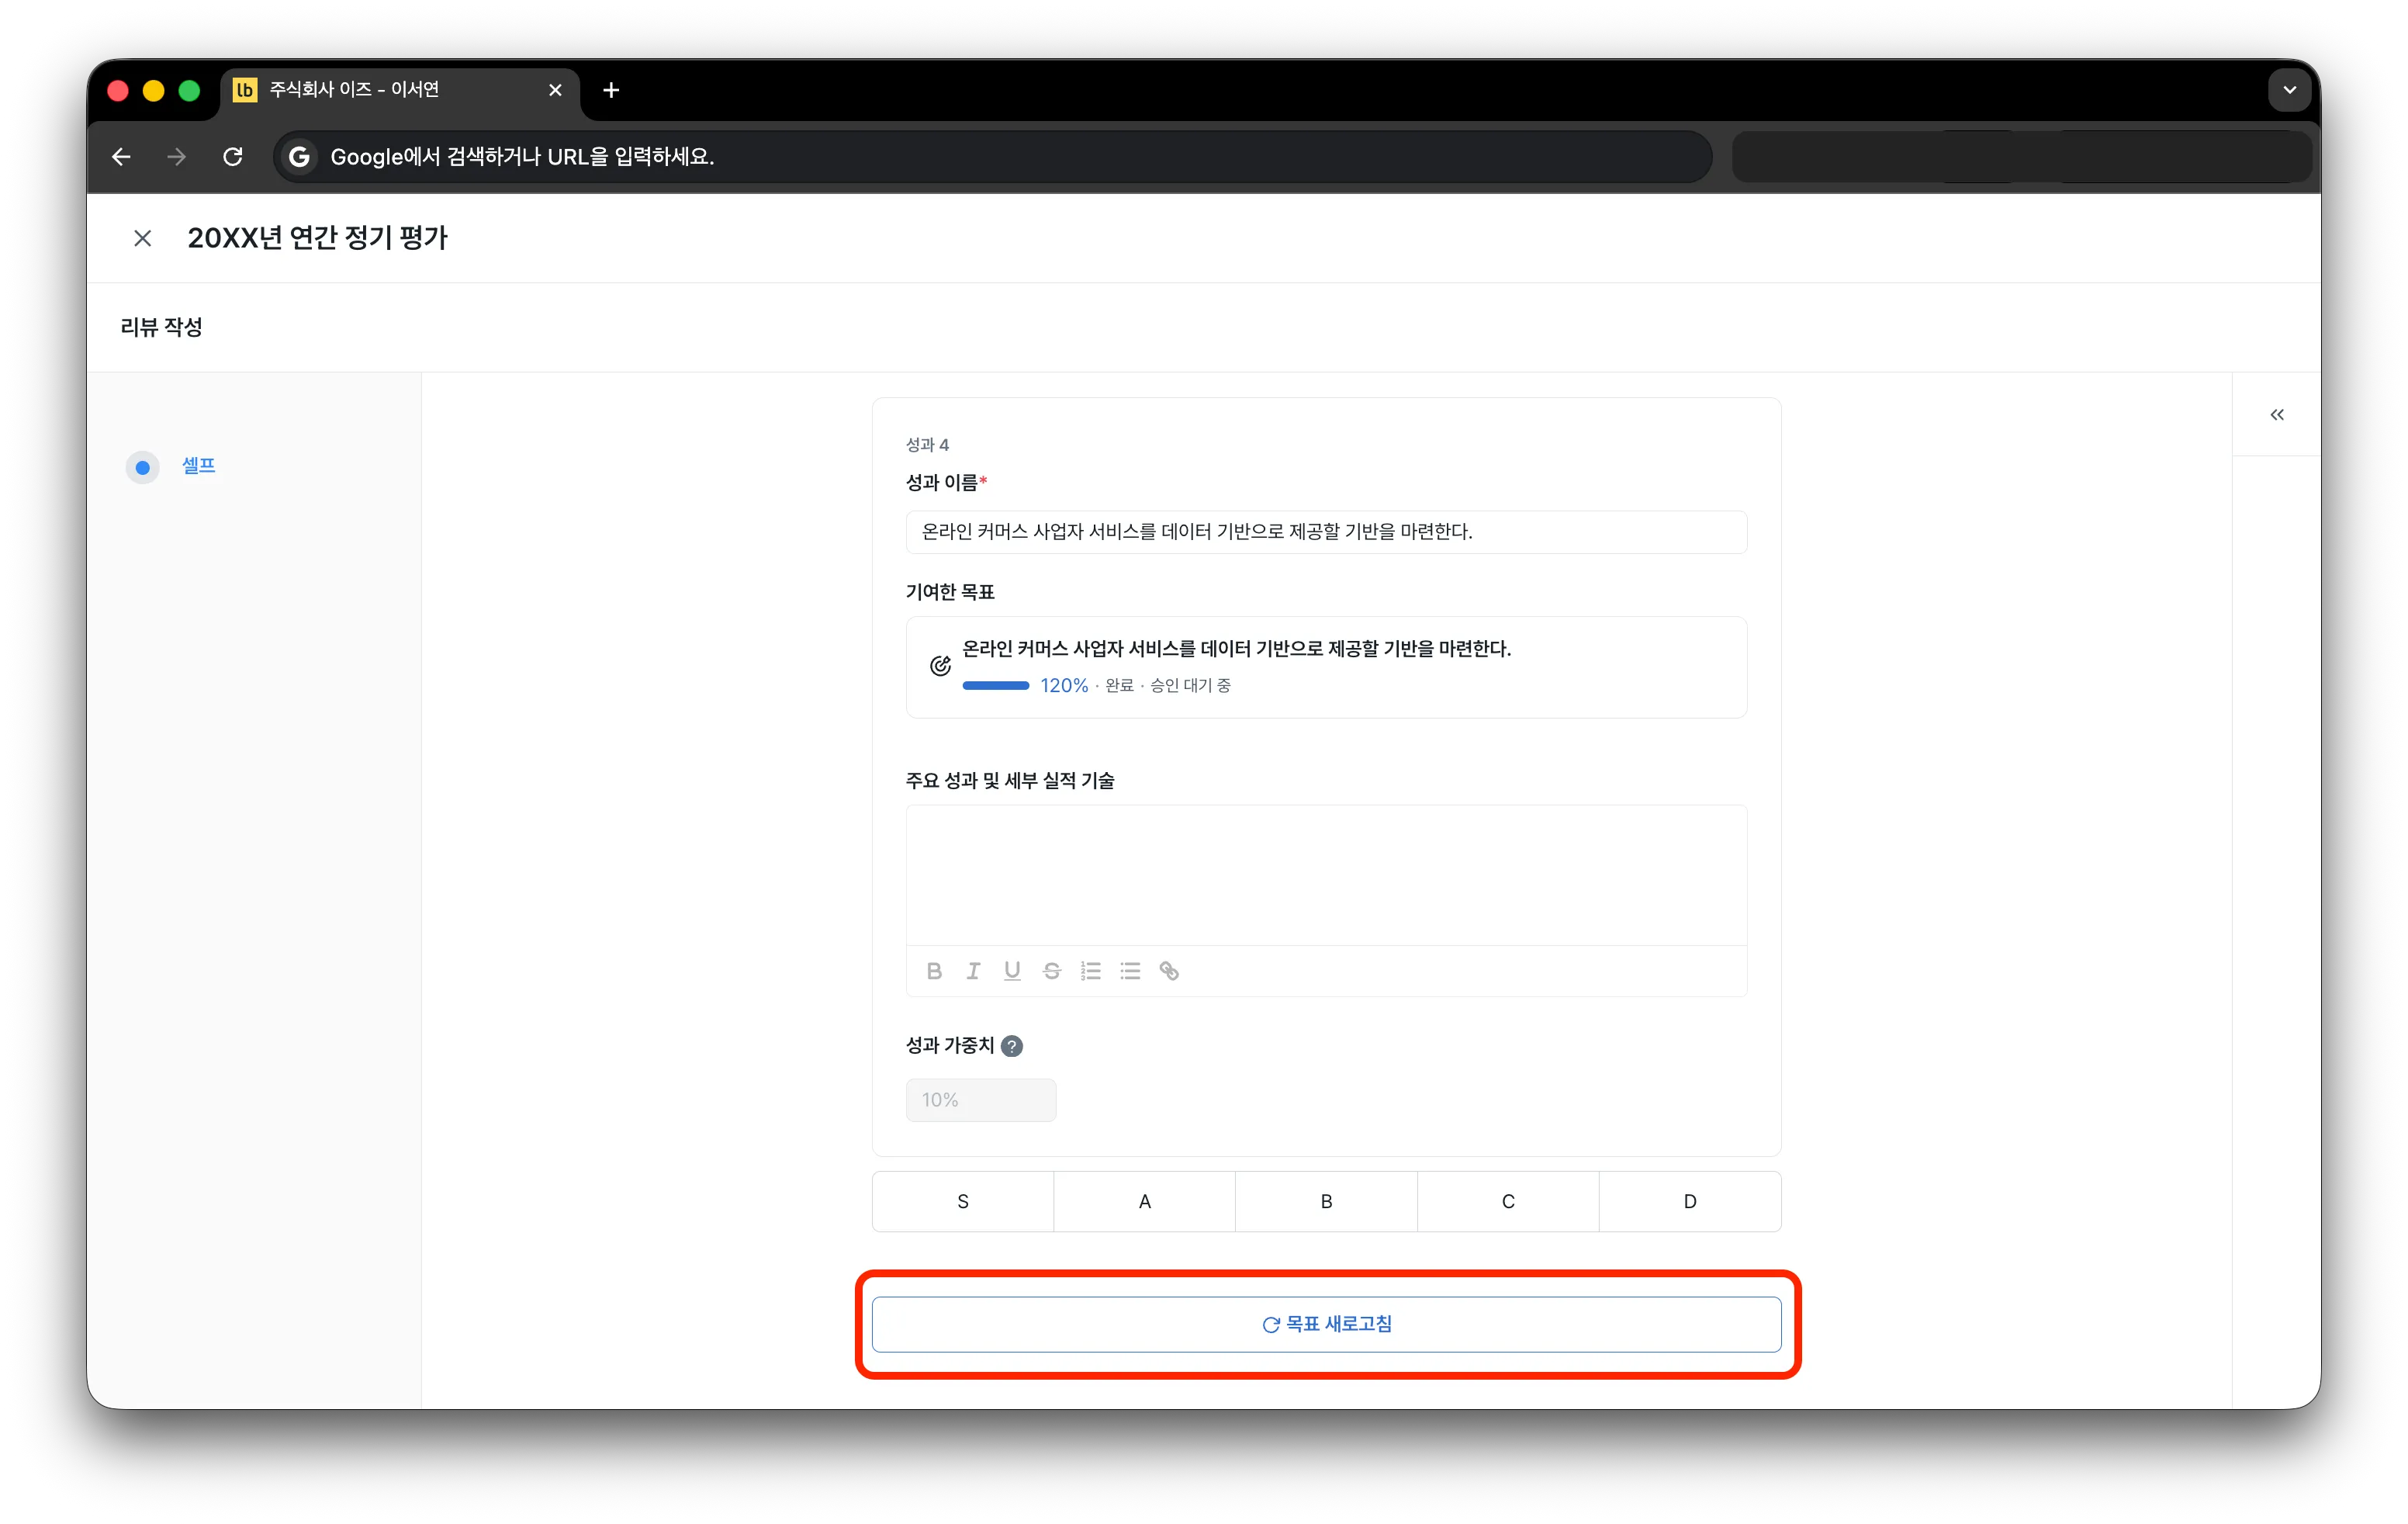The image size is (2408, 1524).
Task: Close the 20XX년 연간 정기 평가 page
Action: (x=143, y=238)
